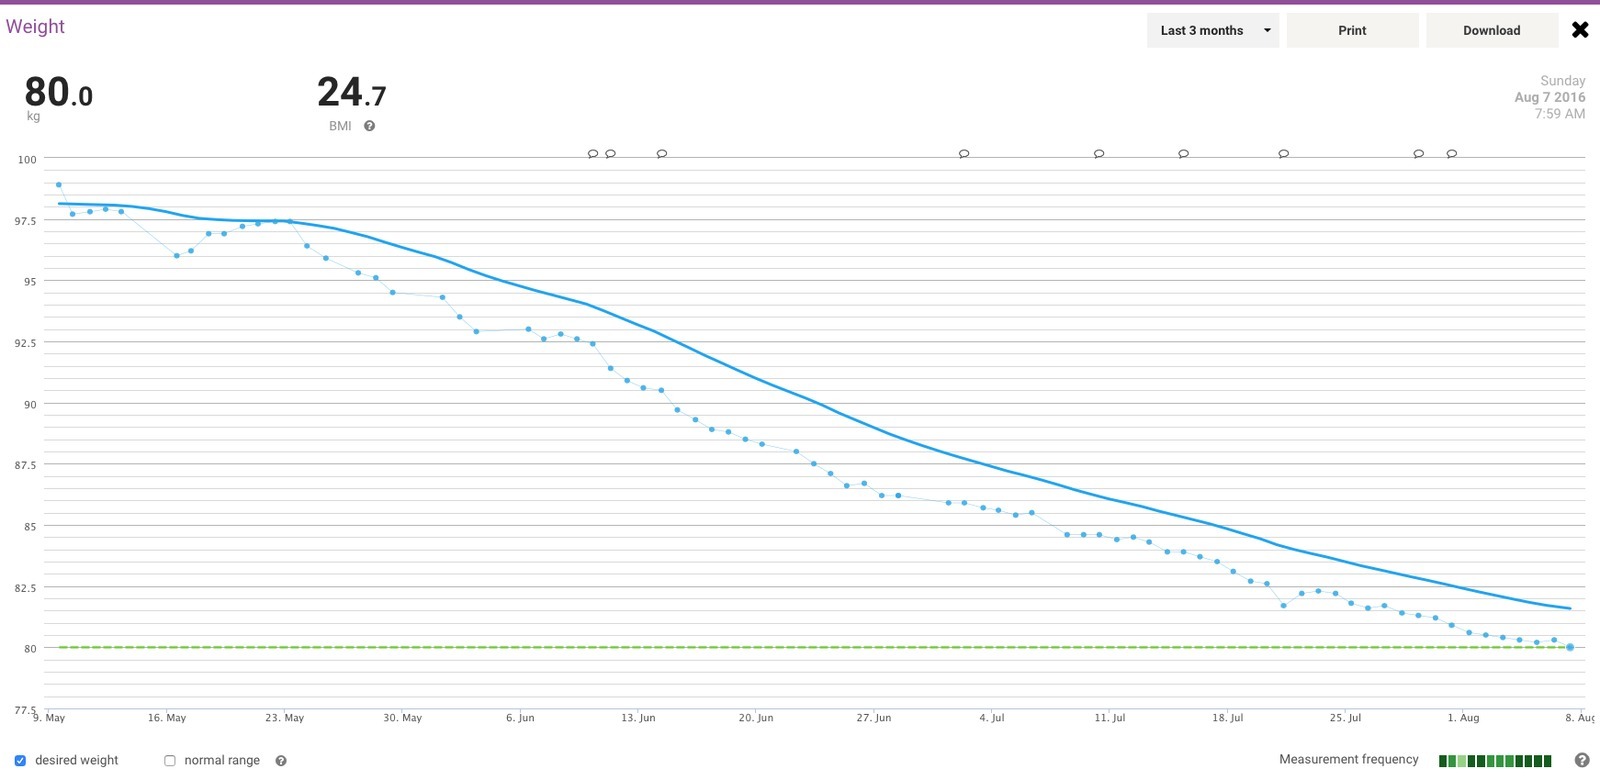Click the 7:59 AM time text

point(1560,114)
